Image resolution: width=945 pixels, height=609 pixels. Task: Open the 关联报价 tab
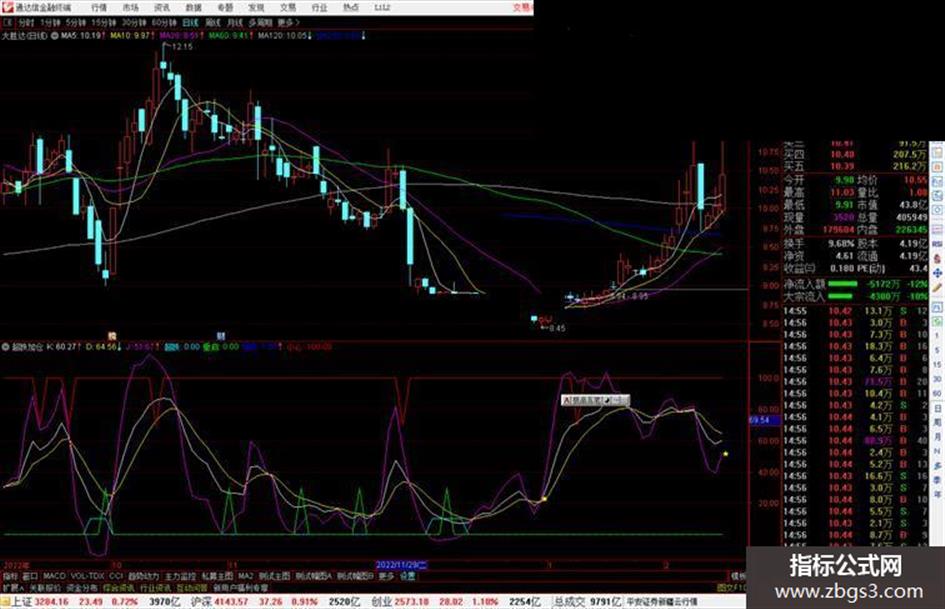[x=45, y=587]
